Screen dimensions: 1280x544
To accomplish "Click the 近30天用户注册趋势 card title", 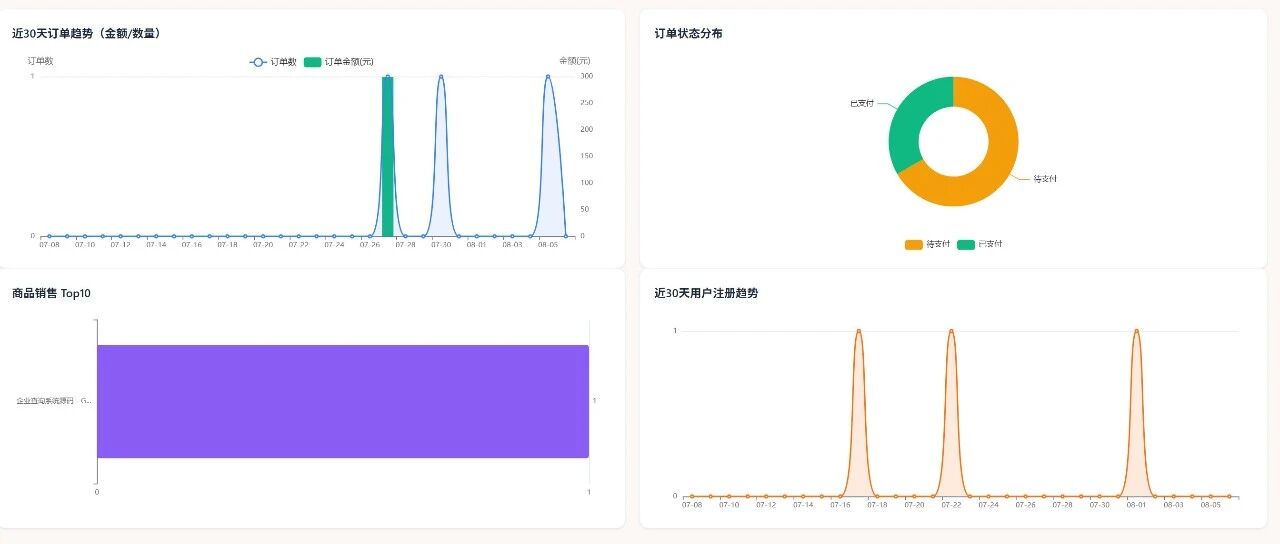I will point(706,293).
